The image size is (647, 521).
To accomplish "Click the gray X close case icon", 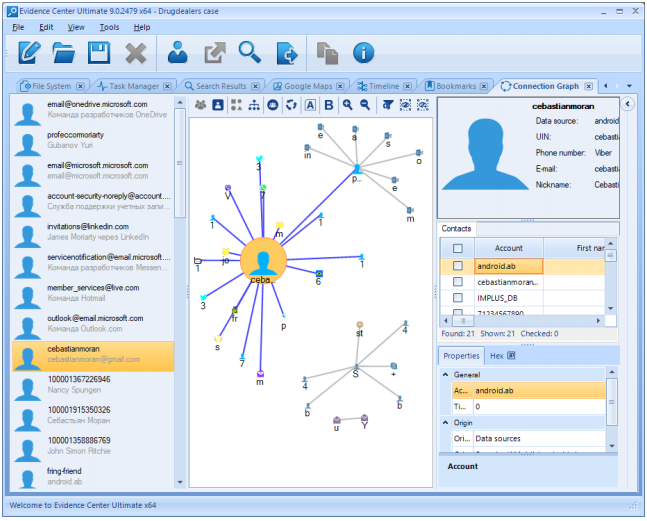I will pos(136,53).
